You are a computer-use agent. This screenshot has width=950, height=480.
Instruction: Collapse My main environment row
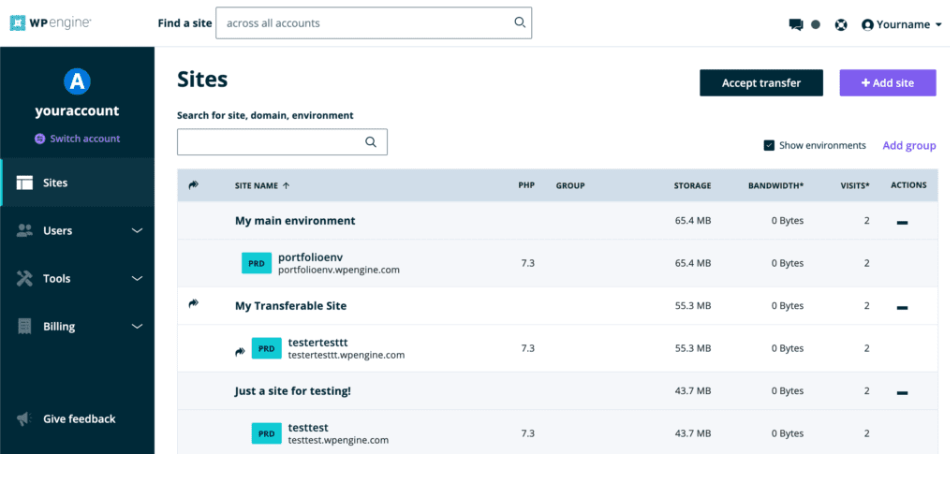pos(902,222)
